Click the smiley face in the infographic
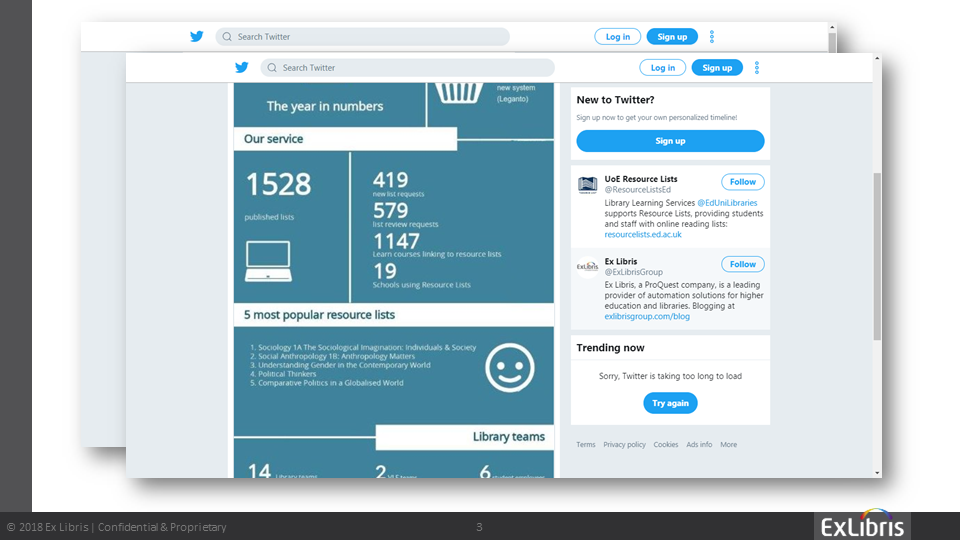This screenshot has width=960, height=540. coord(510,367)
